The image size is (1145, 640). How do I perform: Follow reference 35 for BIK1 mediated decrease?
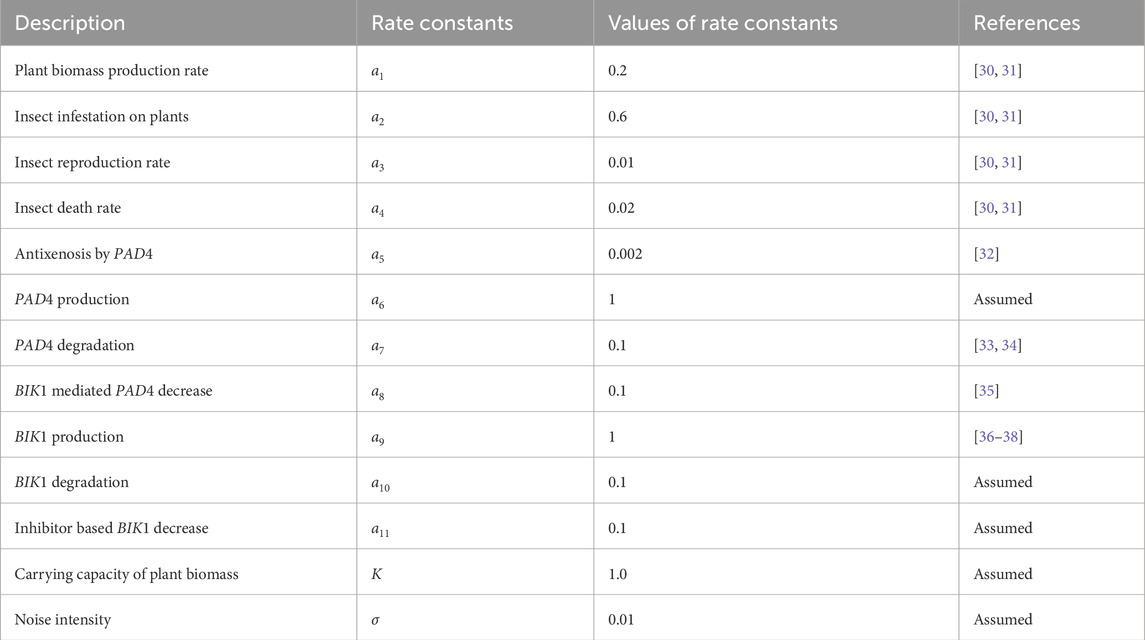tap(986, 391)
